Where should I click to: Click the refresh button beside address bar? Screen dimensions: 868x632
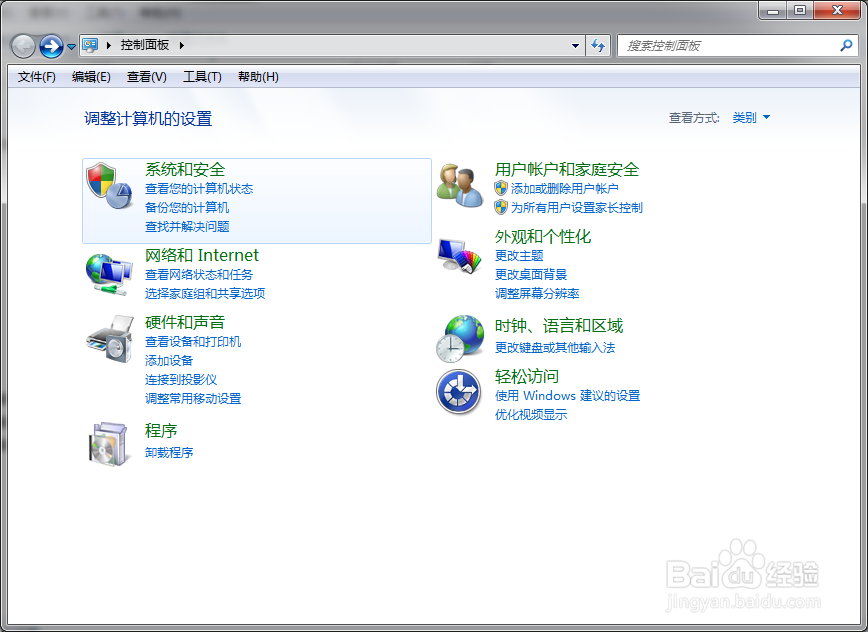point(598,45)
